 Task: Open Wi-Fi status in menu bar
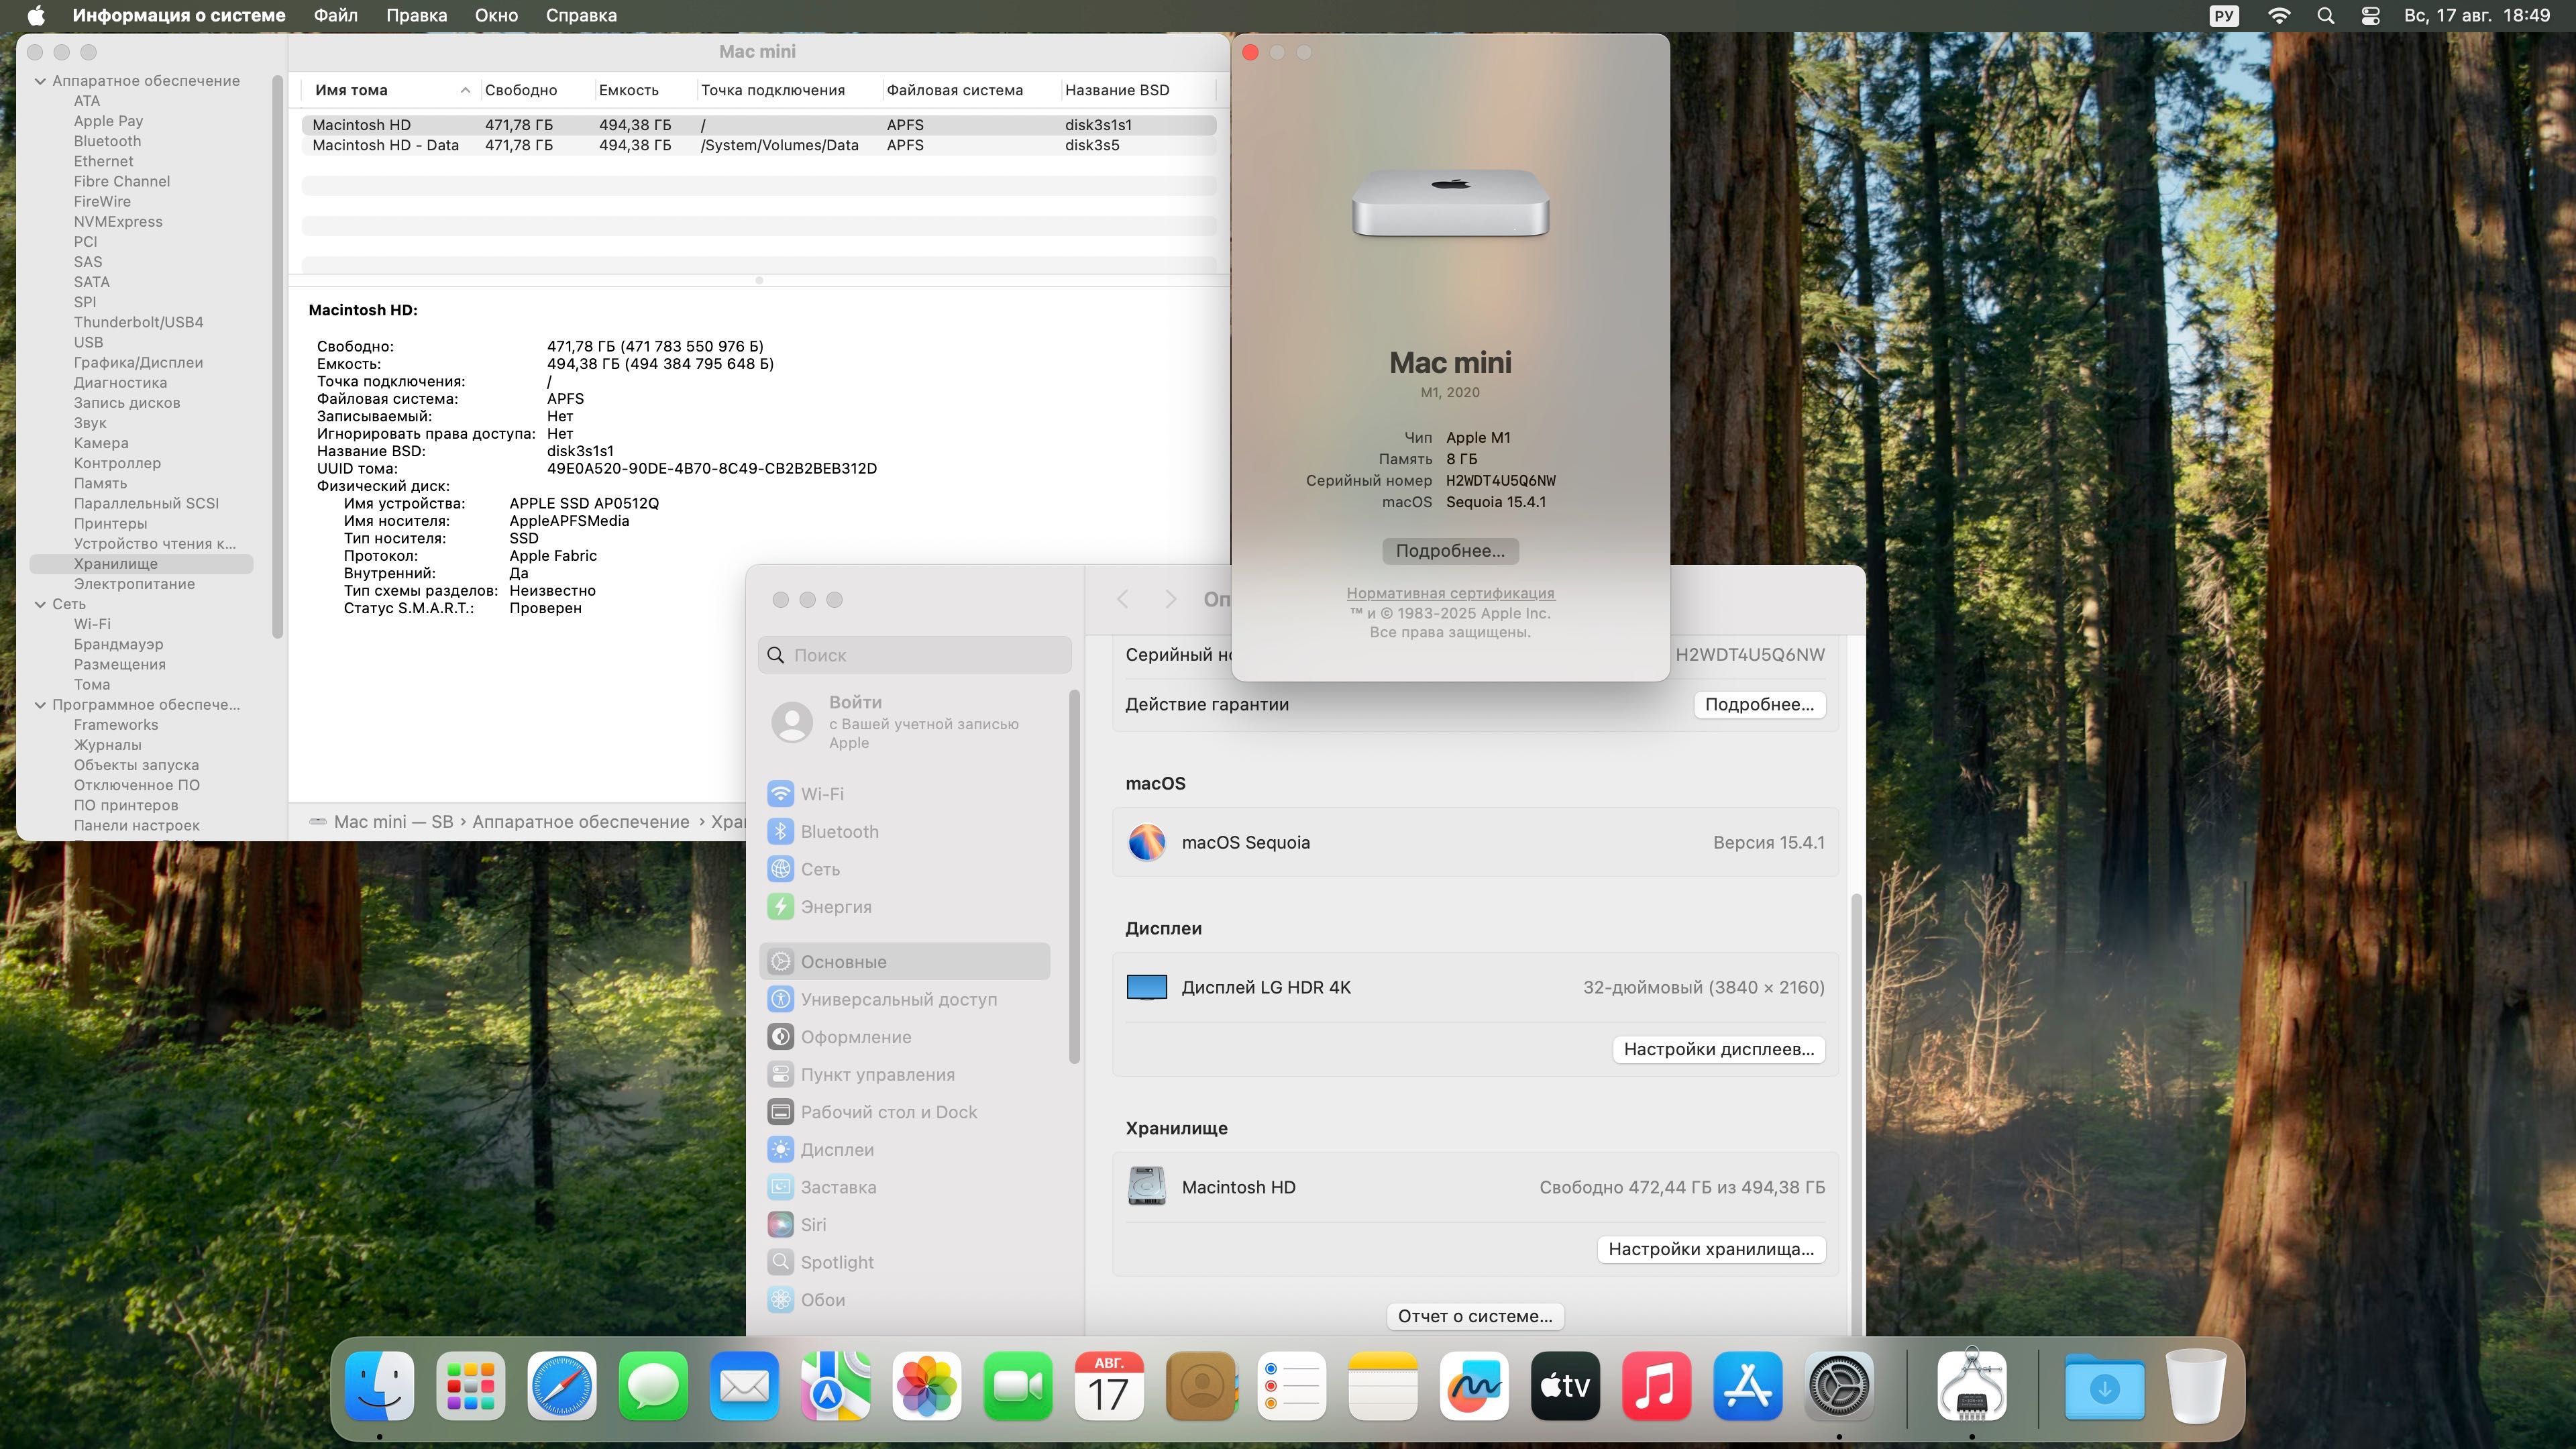coord(2279,16)
